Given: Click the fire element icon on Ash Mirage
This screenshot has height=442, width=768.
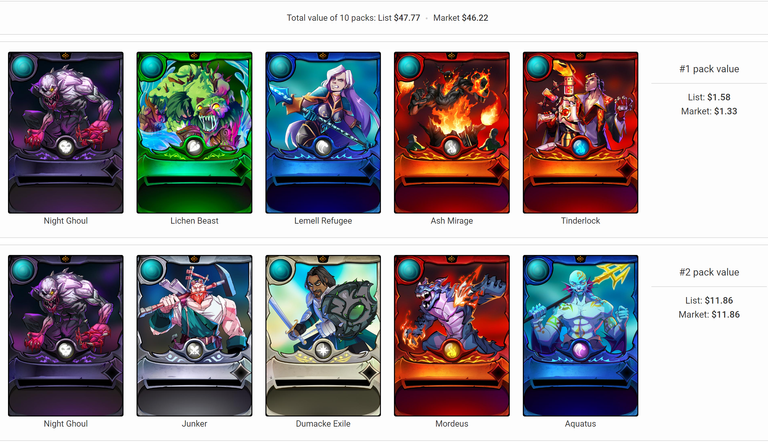Looking at the screenshot, I should pos(452,147).
